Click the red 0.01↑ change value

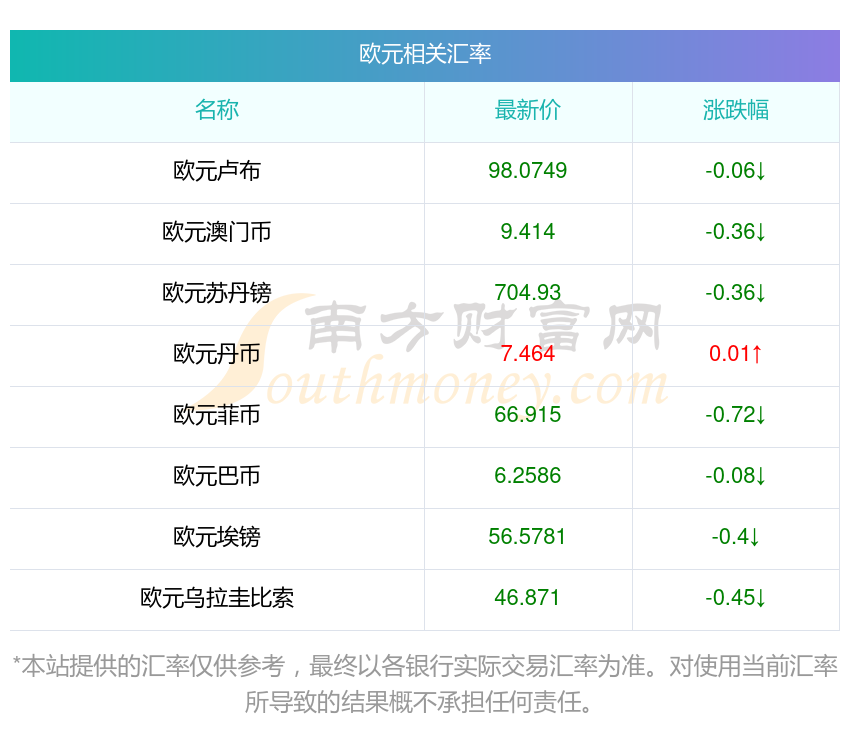coord(736,354)
